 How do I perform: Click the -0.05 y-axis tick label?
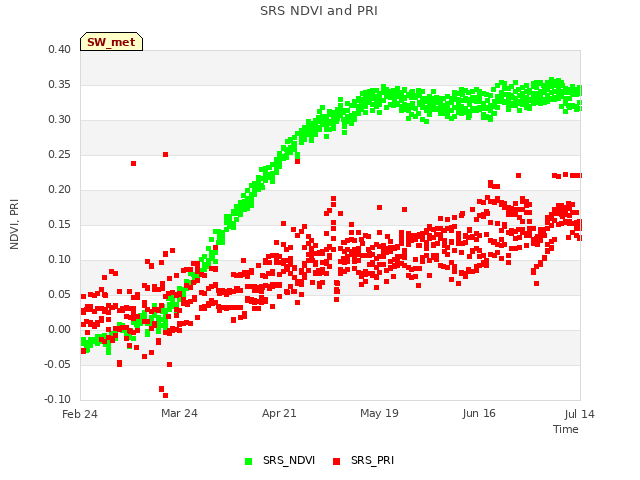click(58, 364)
